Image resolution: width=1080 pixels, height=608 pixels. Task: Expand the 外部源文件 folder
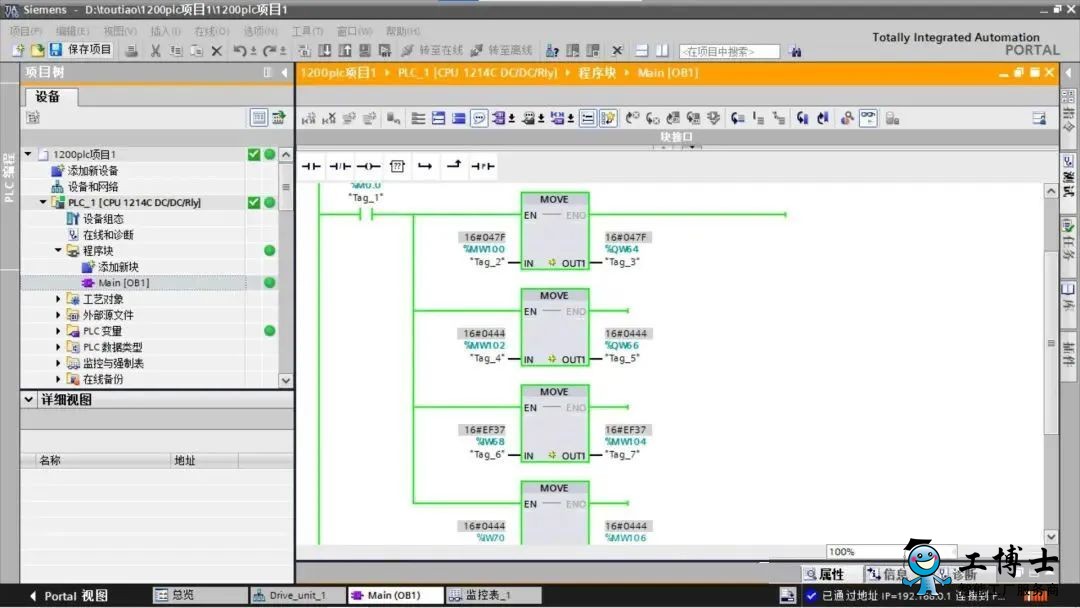[59, 315]
